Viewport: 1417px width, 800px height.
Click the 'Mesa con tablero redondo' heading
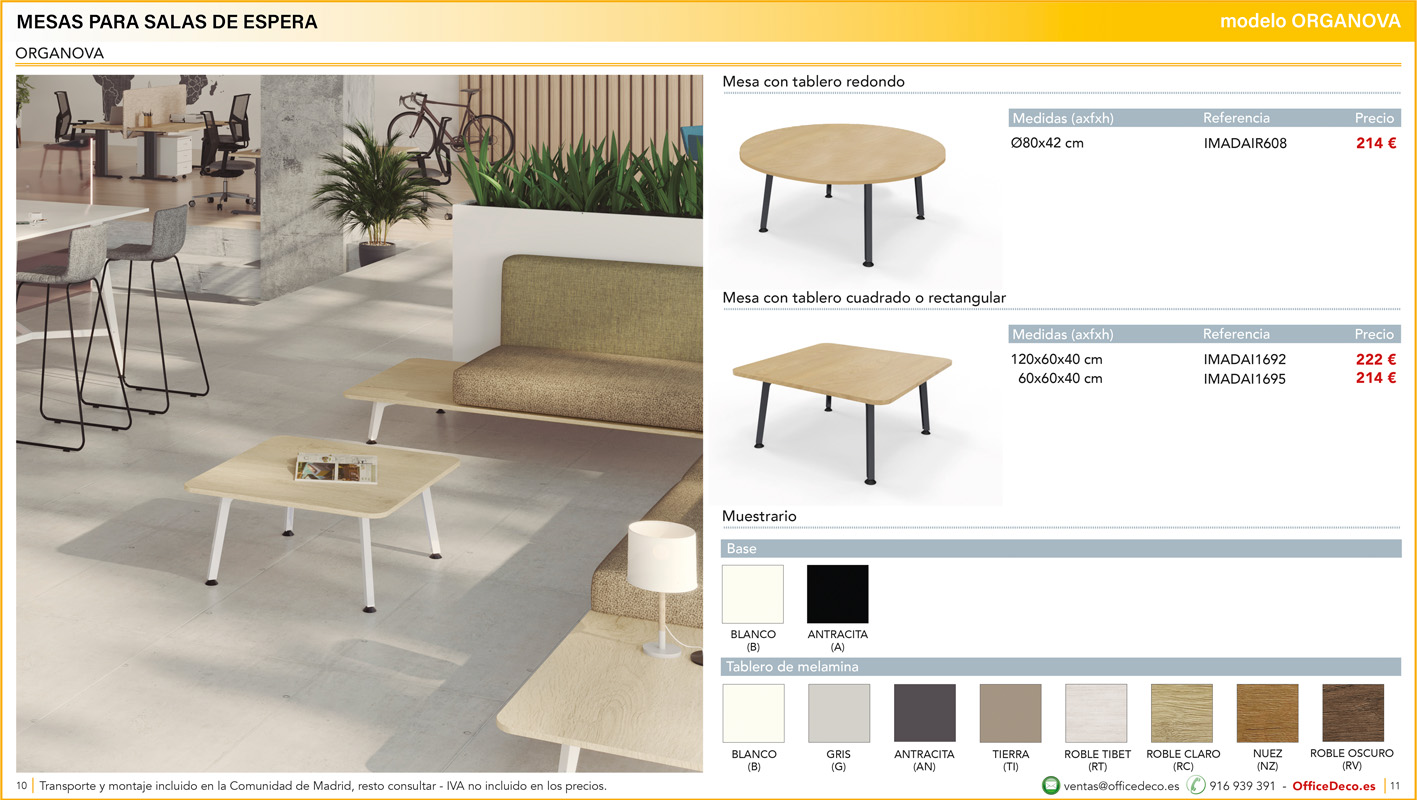pyautogui.click(x=814, y=81)
